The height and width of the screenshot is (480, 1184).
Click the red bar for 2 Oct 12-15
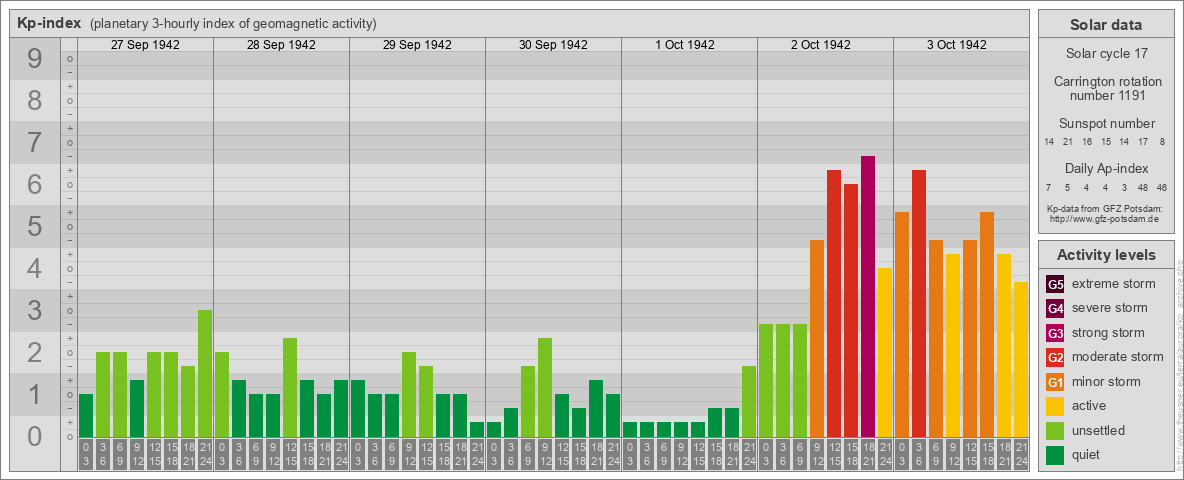coord(834,303)
